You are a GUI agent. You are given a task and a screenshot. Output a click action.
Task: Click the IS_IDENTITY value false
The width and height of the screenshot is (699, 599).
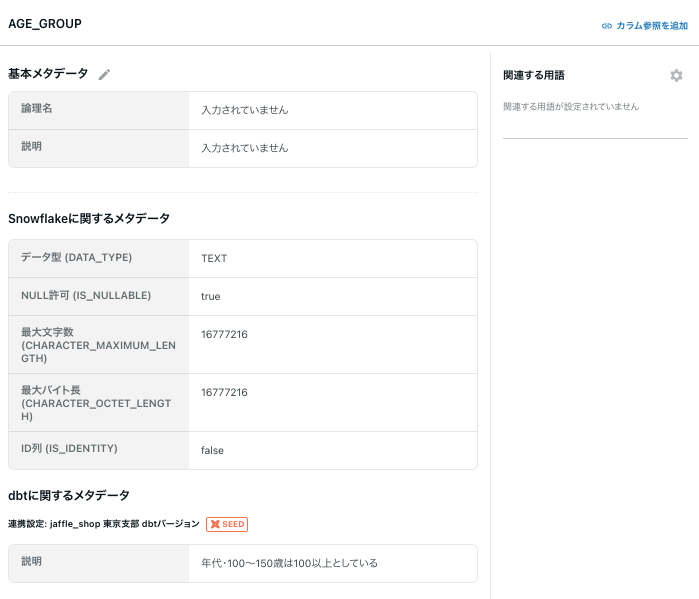(212, 451)
